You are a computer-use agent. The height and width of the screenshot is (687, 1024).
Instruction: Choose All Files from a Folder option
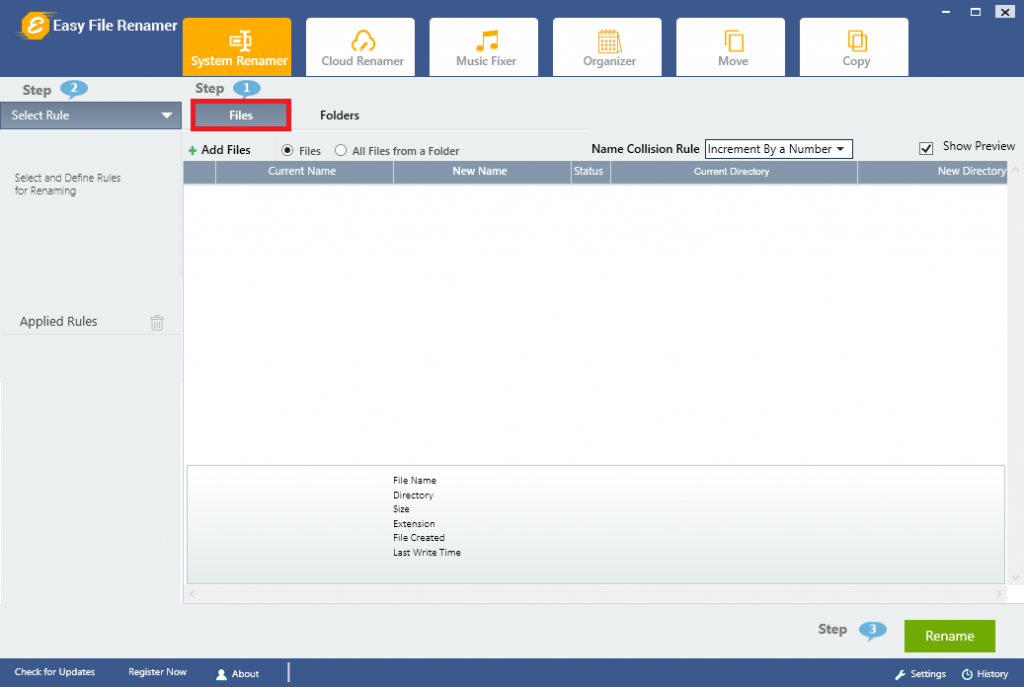pos(339,150)
